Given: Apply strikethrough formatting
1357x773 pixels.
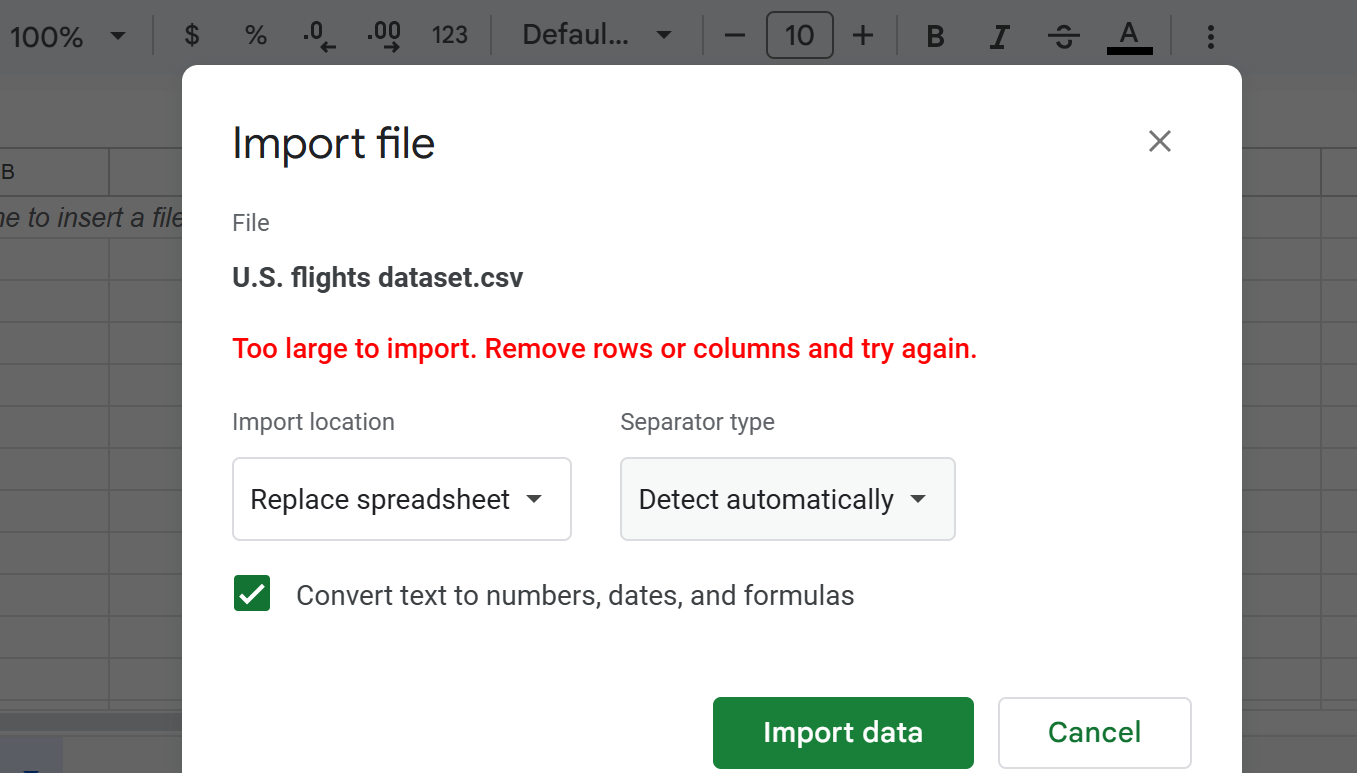Looking at the screenshot, I should point(1064,35).
